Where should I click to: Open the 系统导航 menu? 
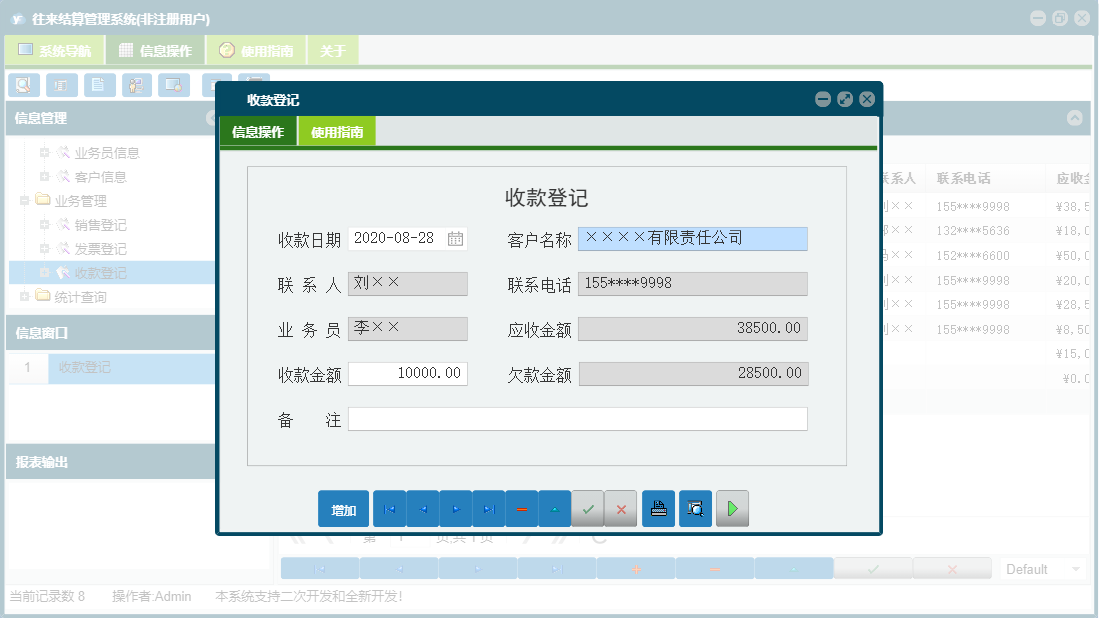[x=54, y=49]
